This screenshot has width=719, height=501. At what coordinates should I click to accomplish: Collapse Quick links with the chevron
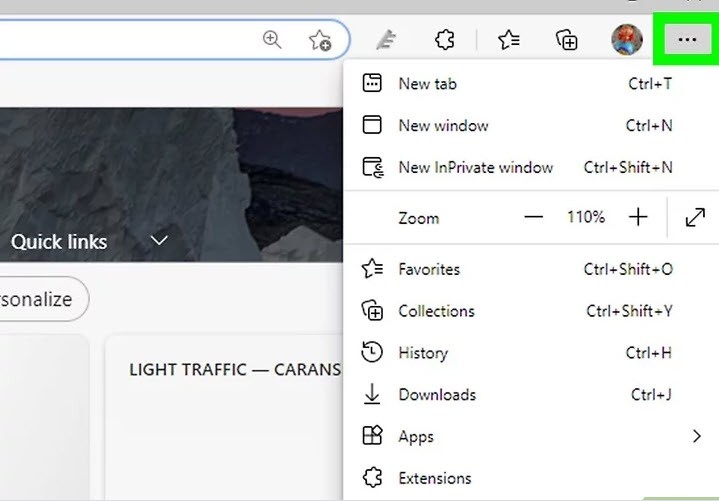pos(159,240)
